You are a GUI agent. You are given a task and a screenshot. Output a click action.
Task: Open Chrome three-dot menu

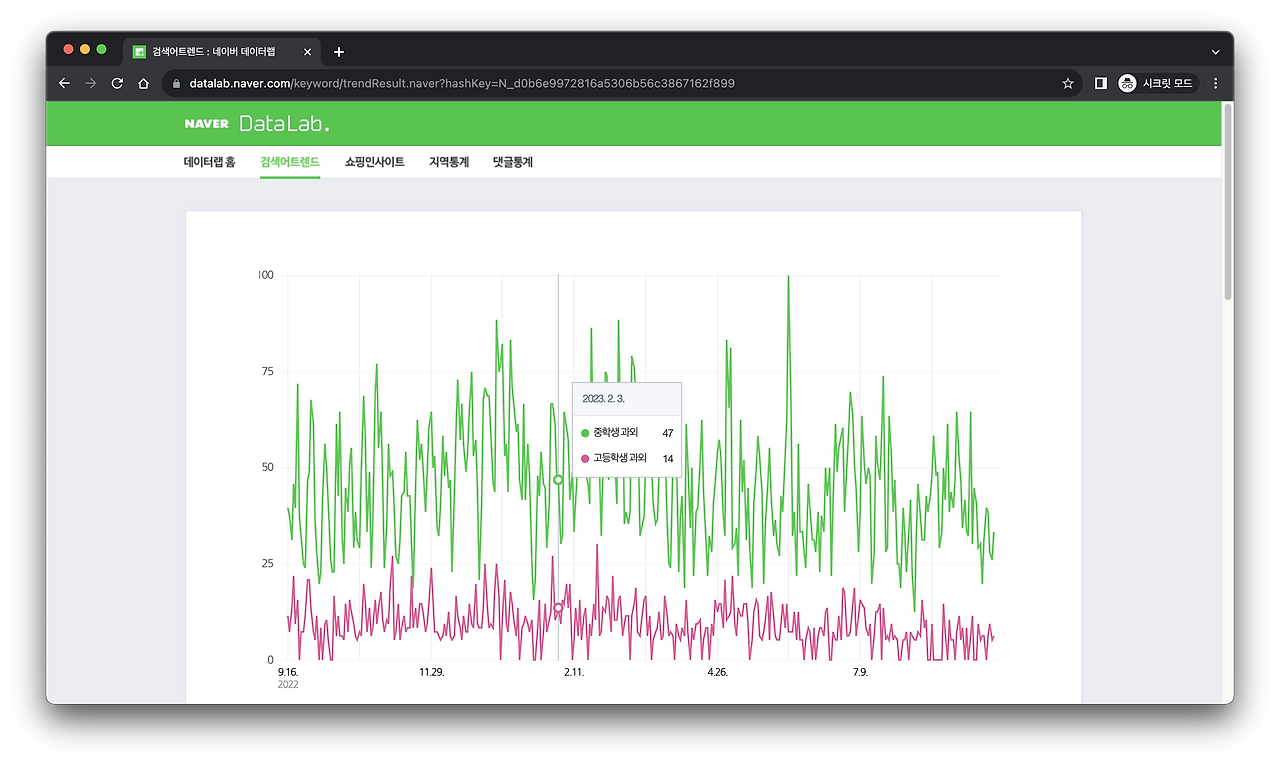pos(1216,83)
